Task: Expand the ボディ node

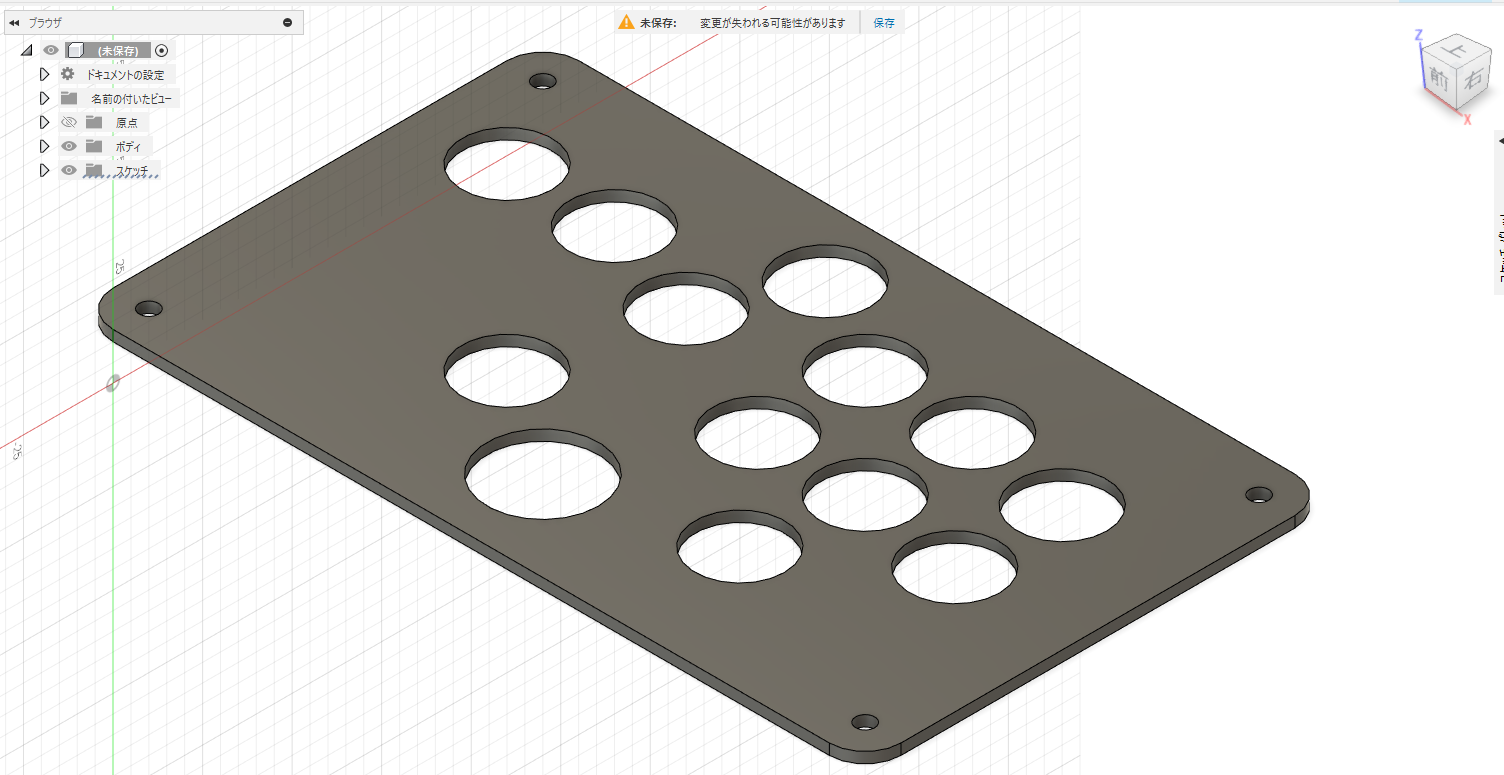Action: tap(44, 146)
